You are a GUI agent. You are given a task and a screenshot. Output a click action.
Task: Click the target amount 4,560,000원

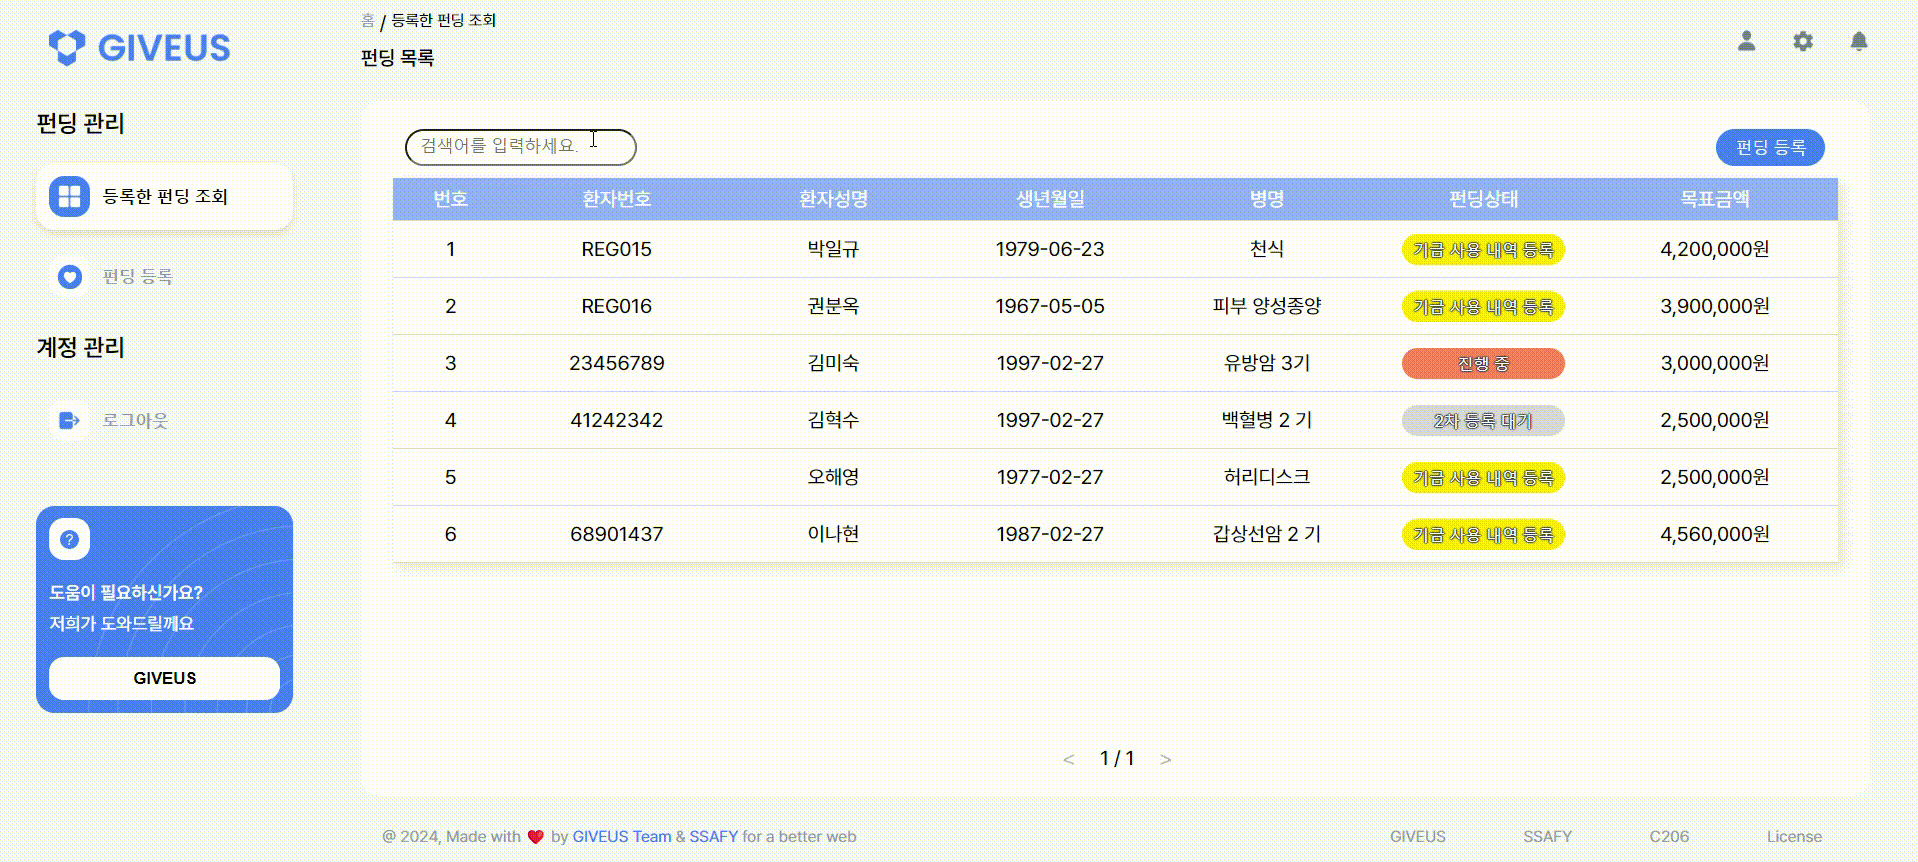[1714, 534]
